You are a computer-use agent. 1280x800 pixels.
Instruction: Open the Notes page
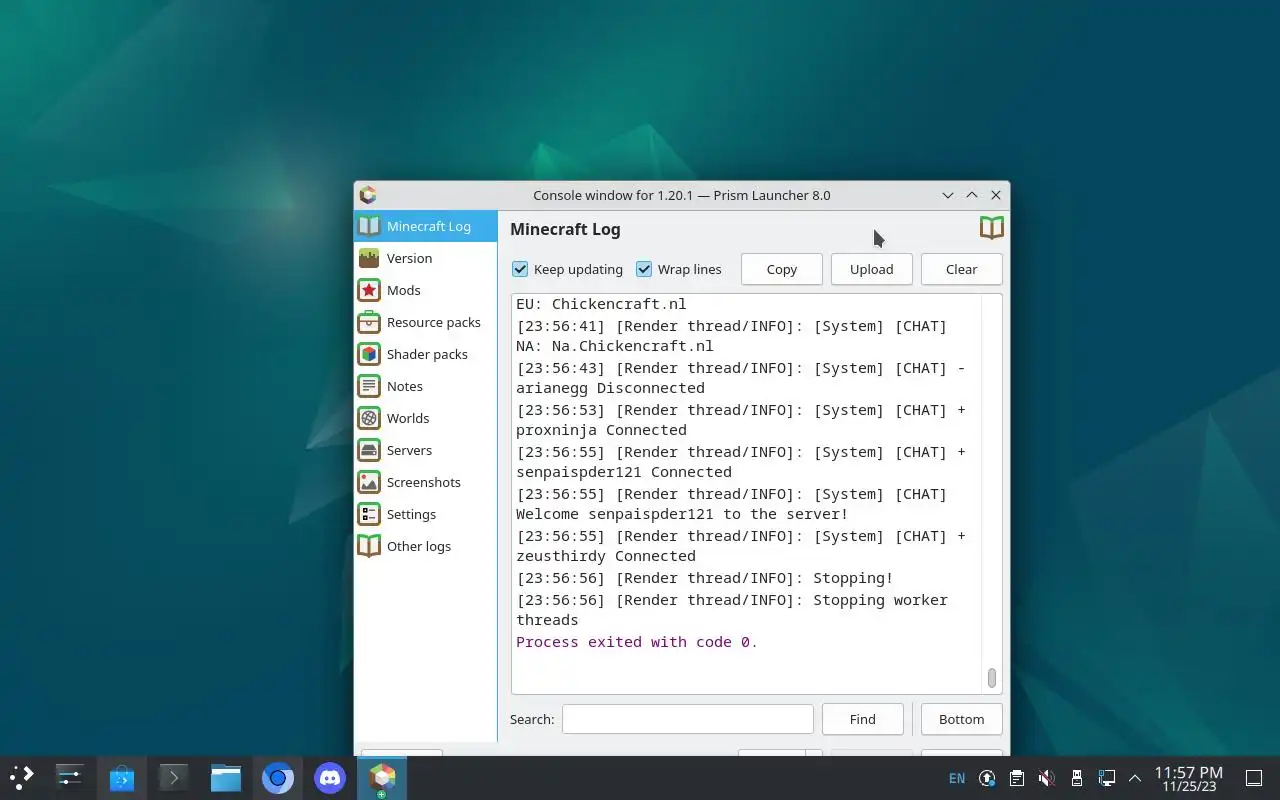click(x=425, y=386)
